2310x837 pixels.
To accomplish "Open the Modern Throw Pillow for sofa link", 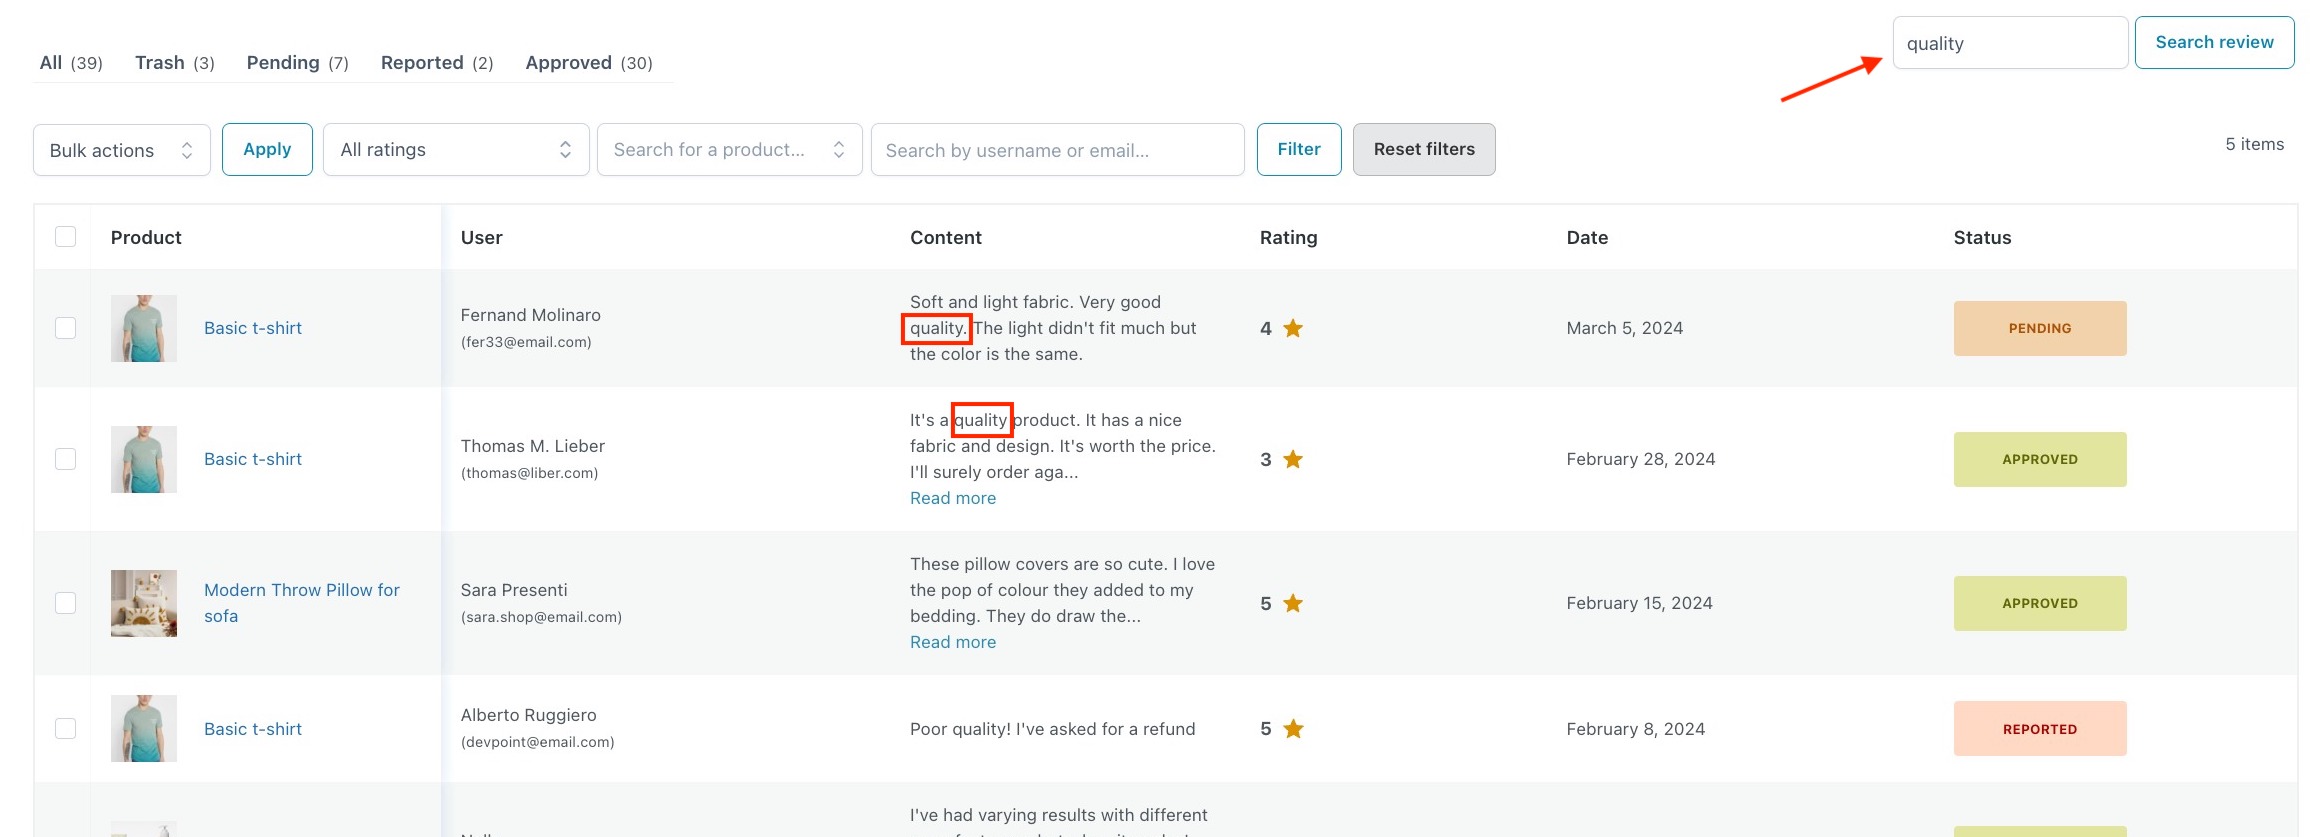I will [302, 603].
